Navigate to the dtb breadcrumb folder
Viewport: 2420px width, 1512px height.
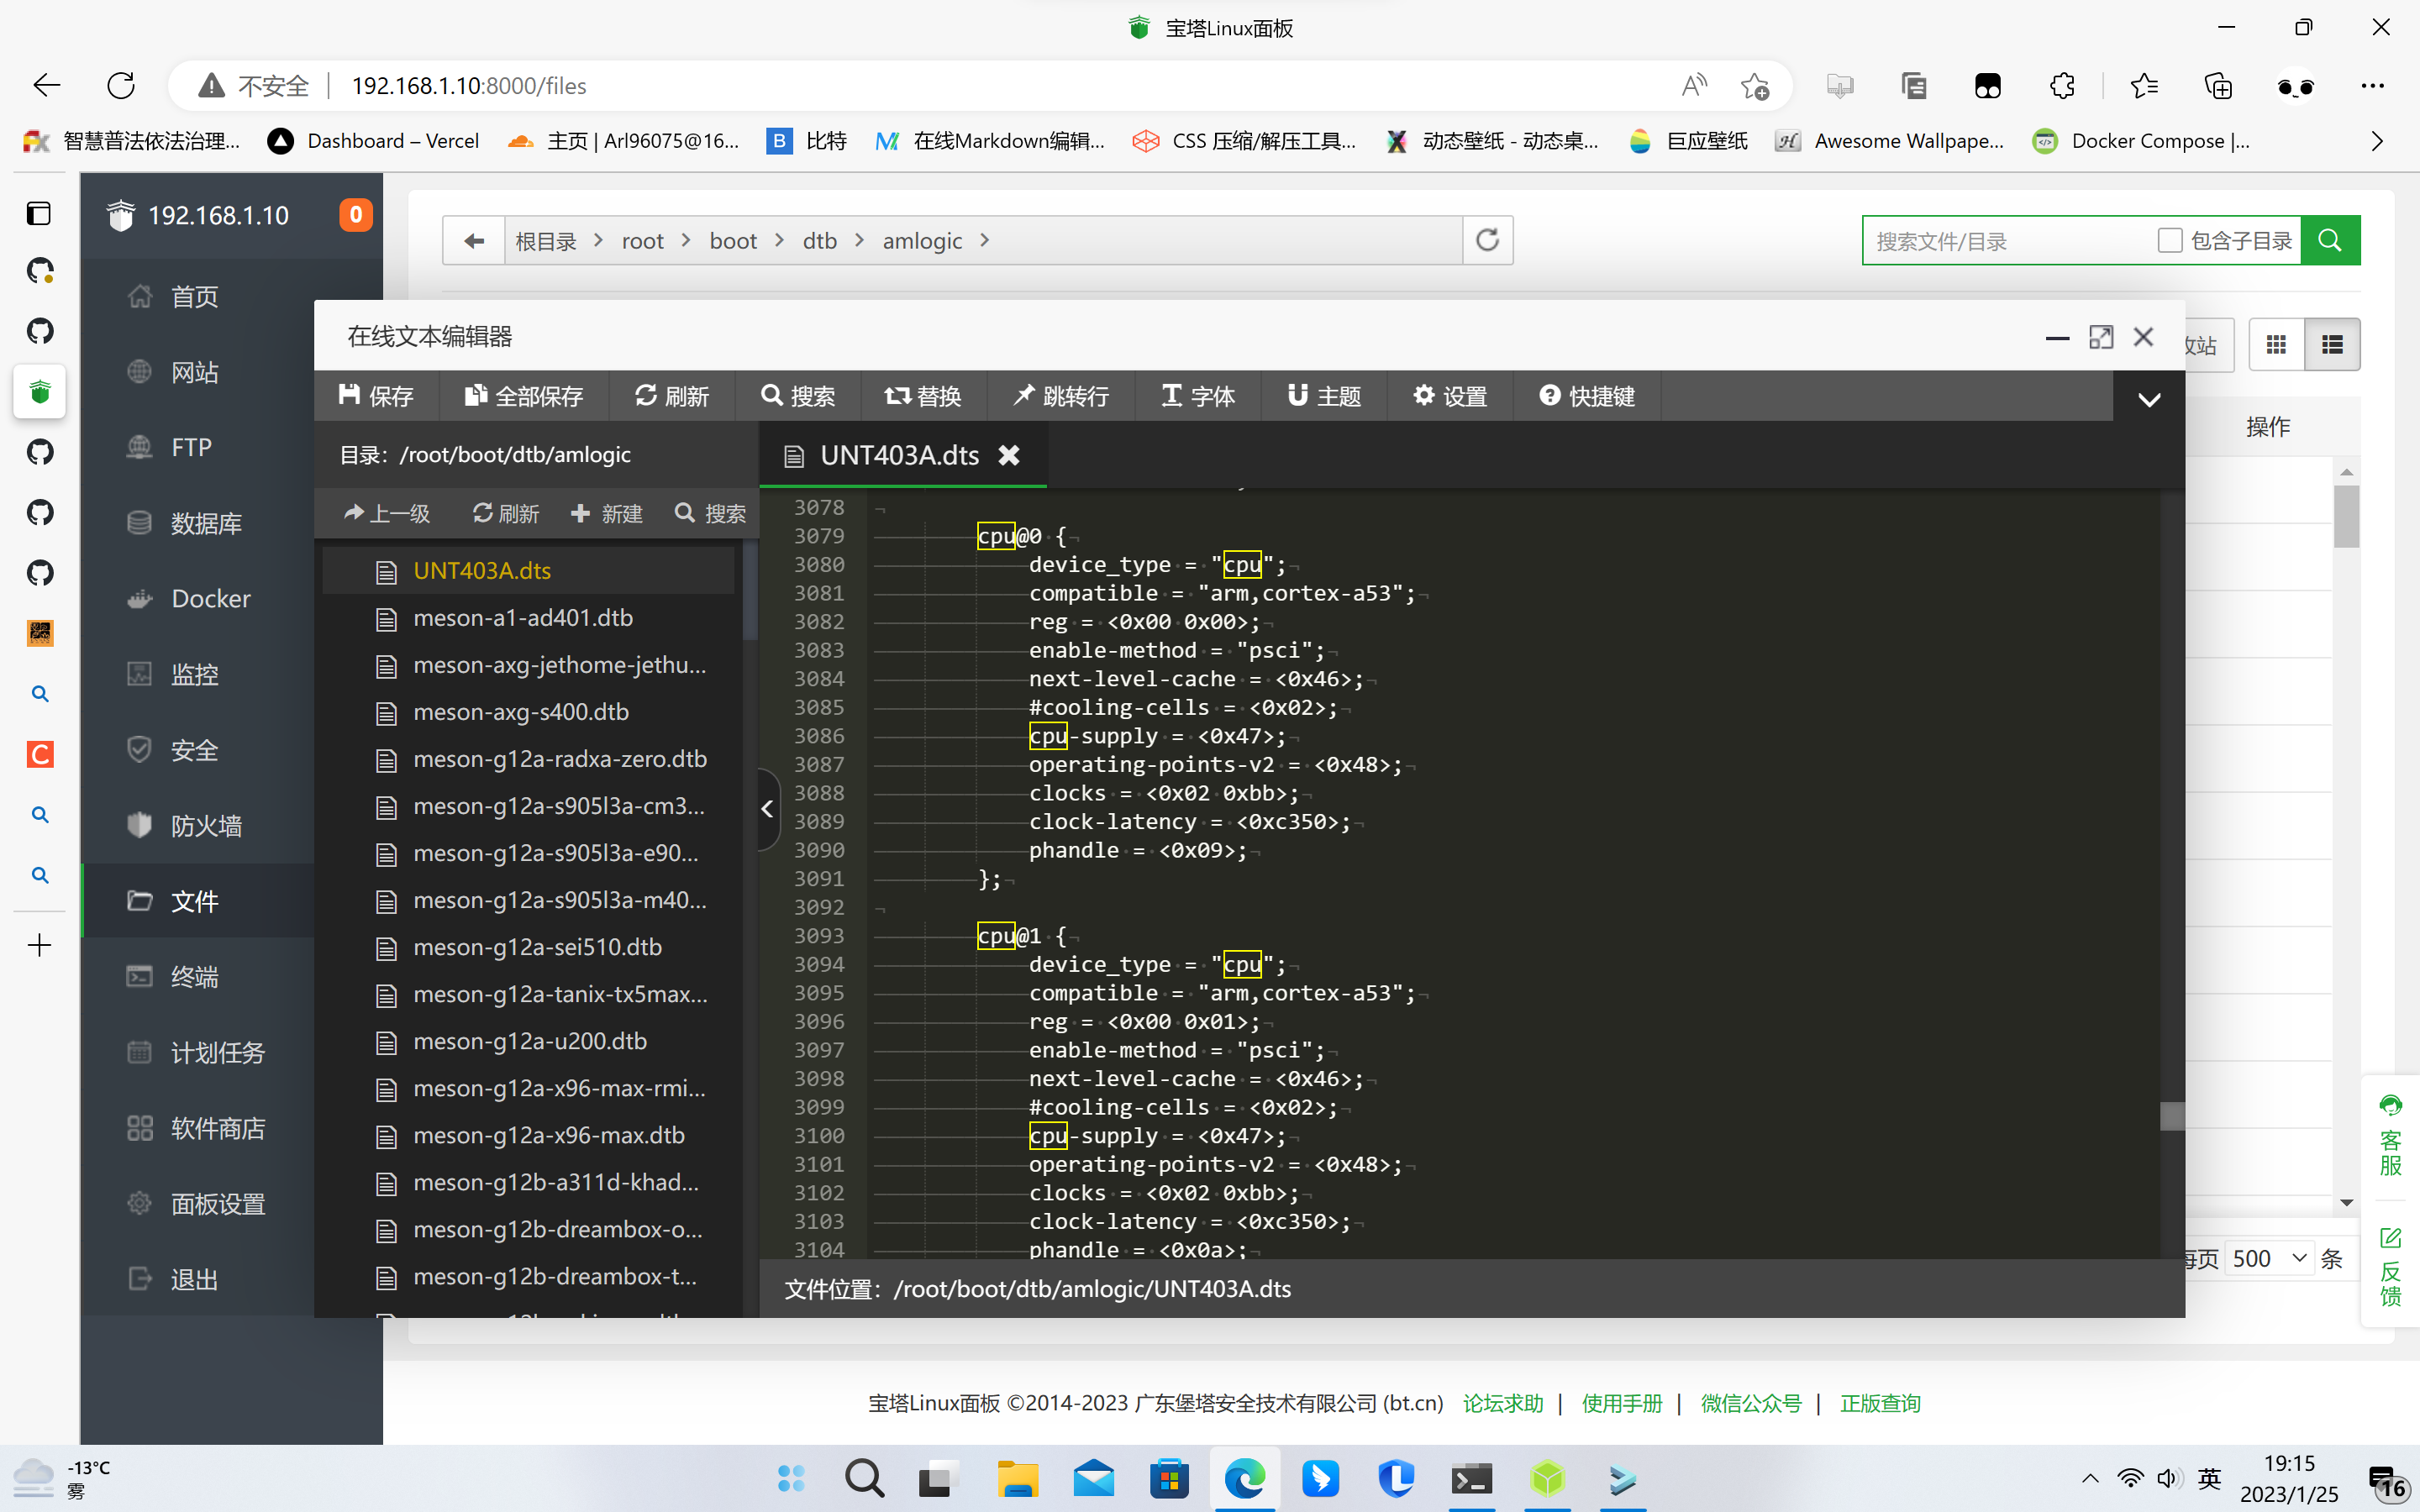(820, 241)
